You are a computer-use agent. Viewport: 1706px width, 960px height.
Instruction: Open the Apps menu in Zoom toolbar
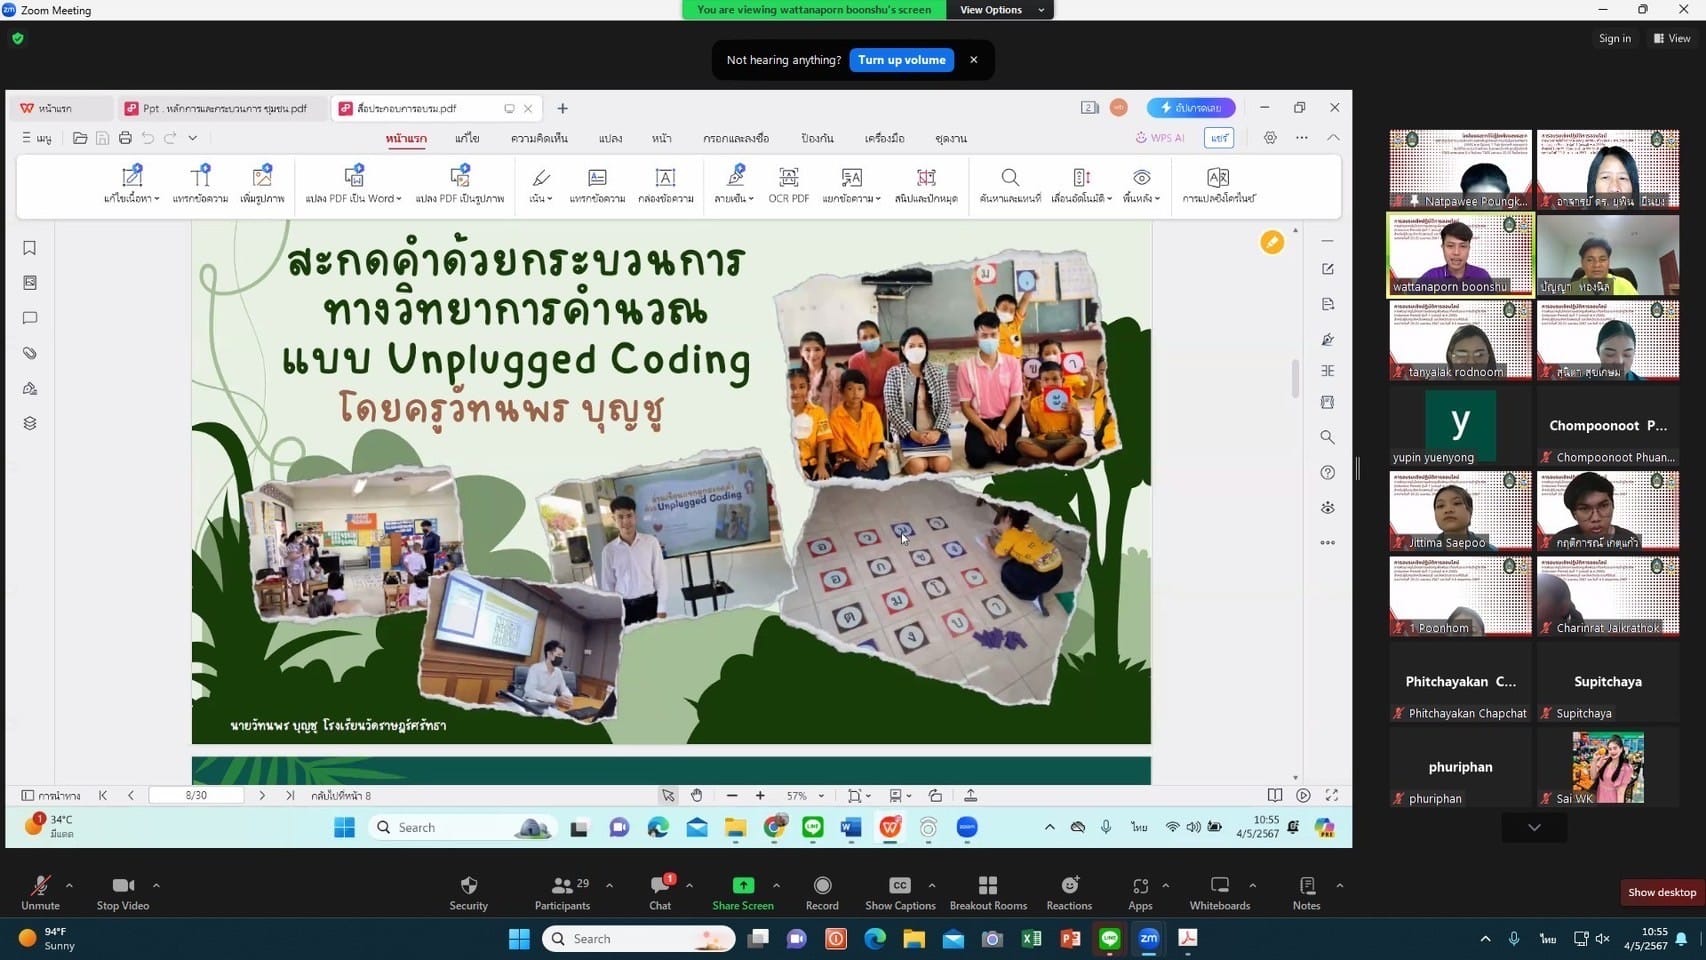1140,886
